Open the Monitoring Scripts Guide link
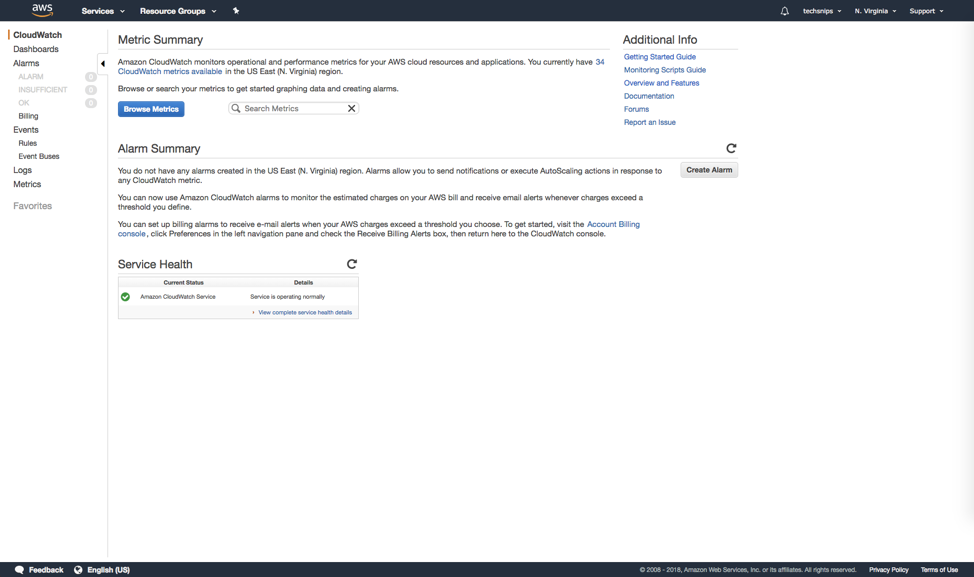 tap(665, 70)
